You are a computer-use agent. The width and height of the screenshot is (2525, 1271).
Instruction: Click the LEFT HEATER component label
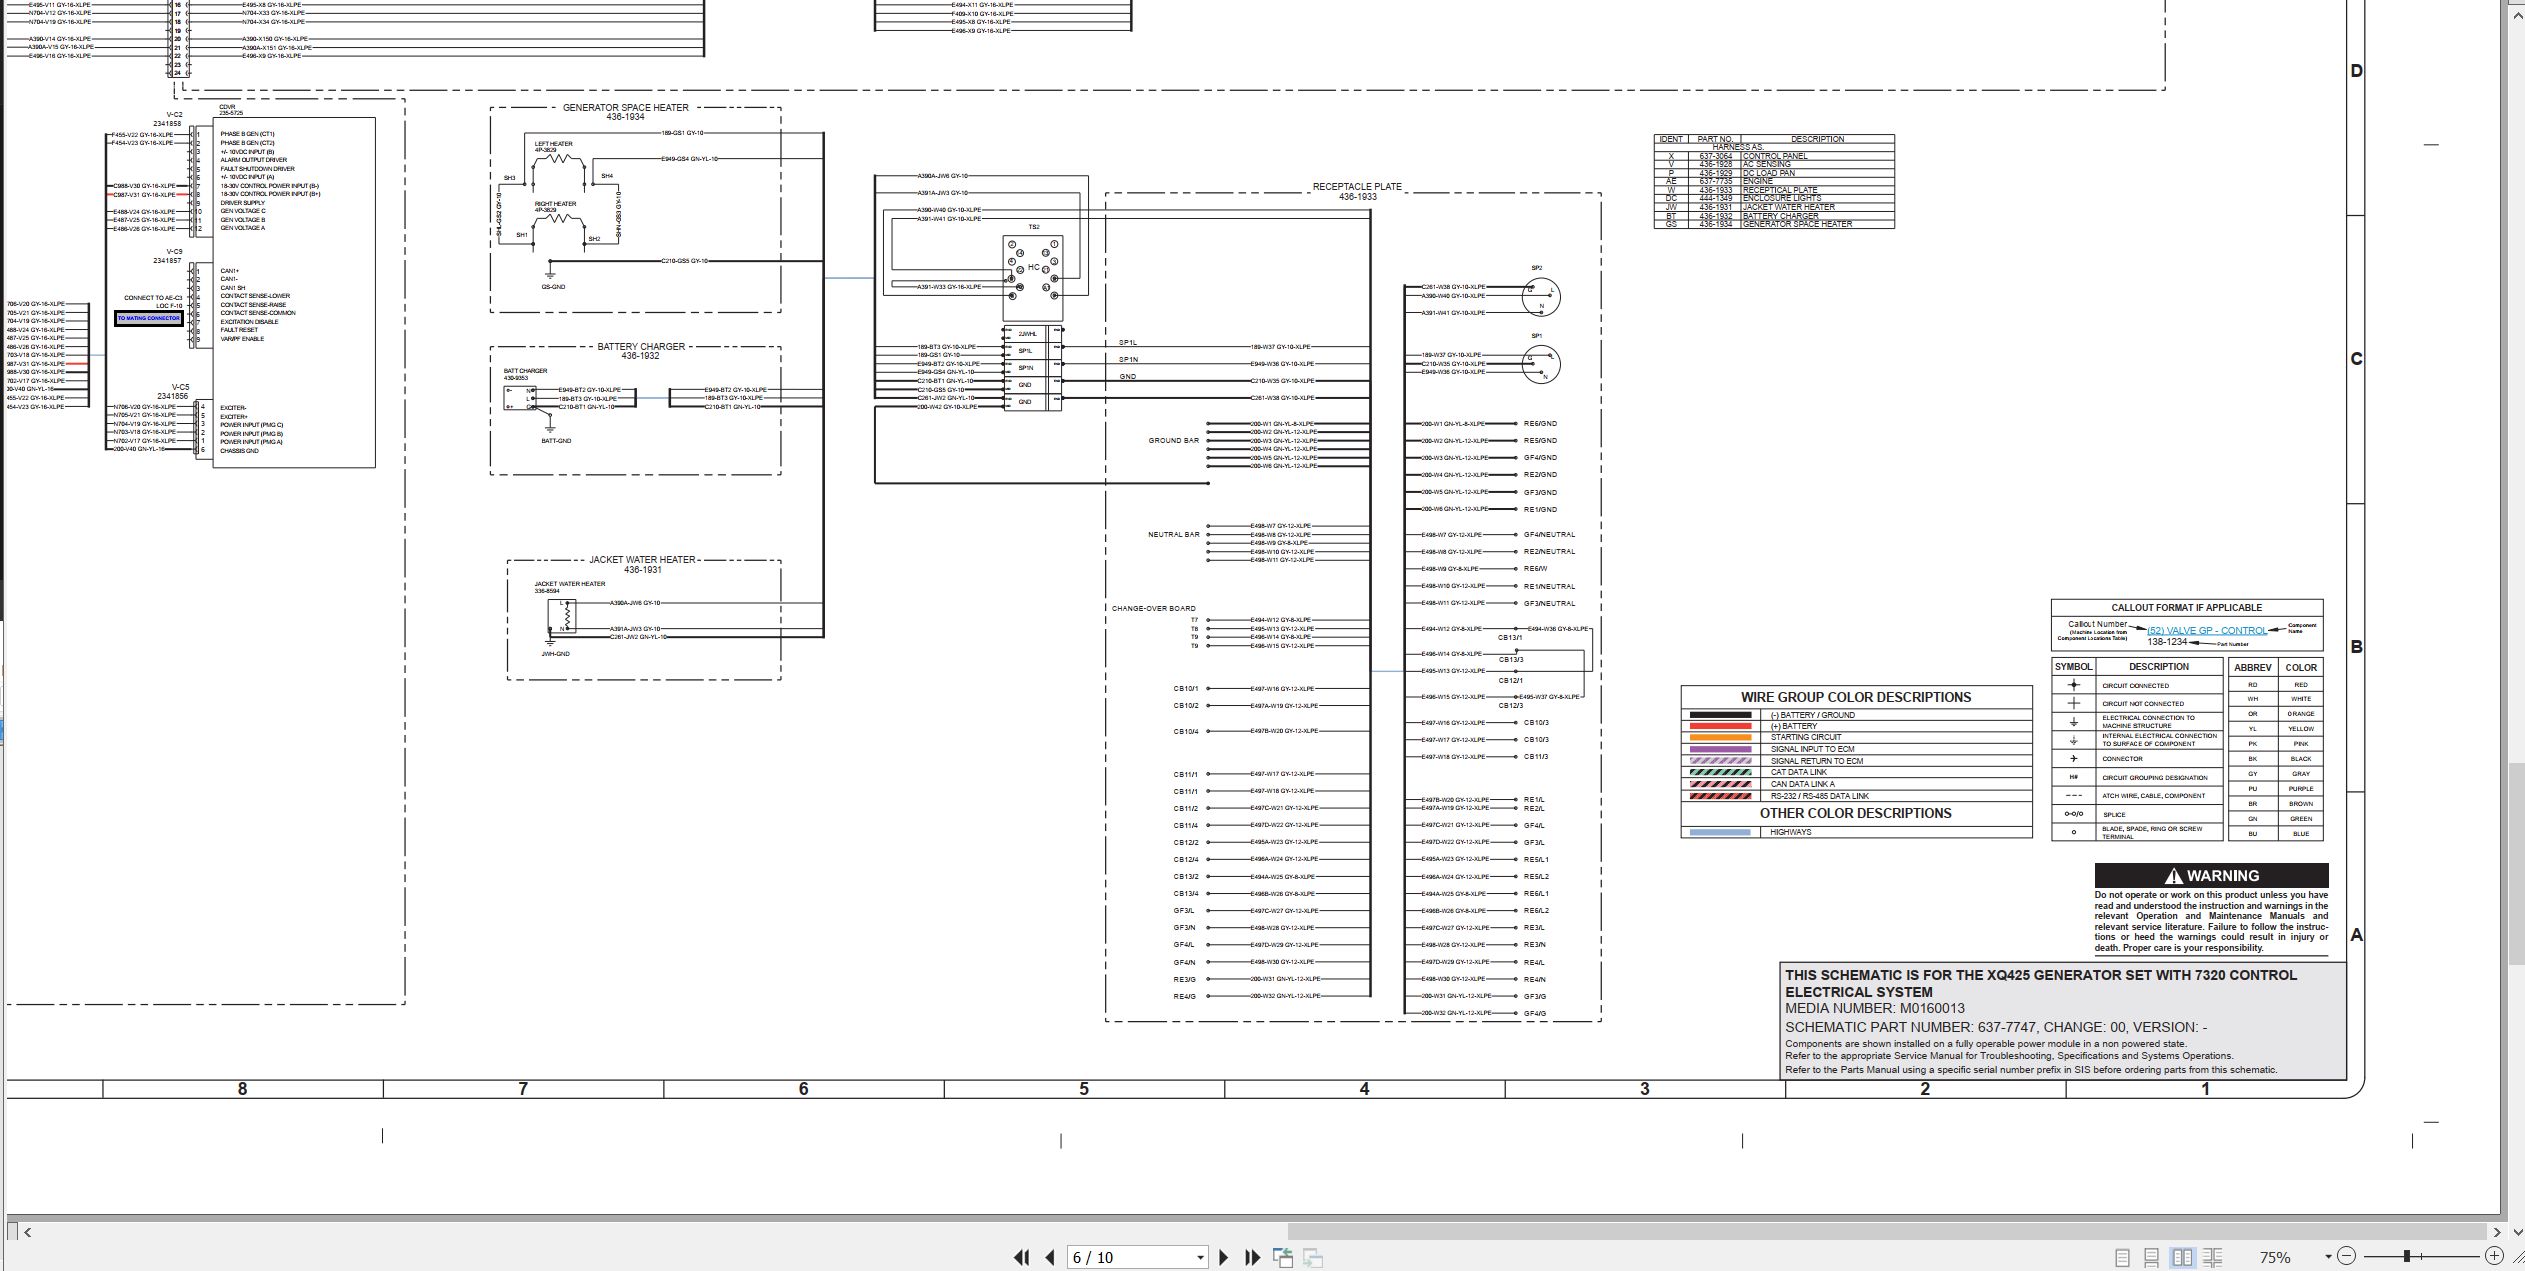(x=553, y=144)
